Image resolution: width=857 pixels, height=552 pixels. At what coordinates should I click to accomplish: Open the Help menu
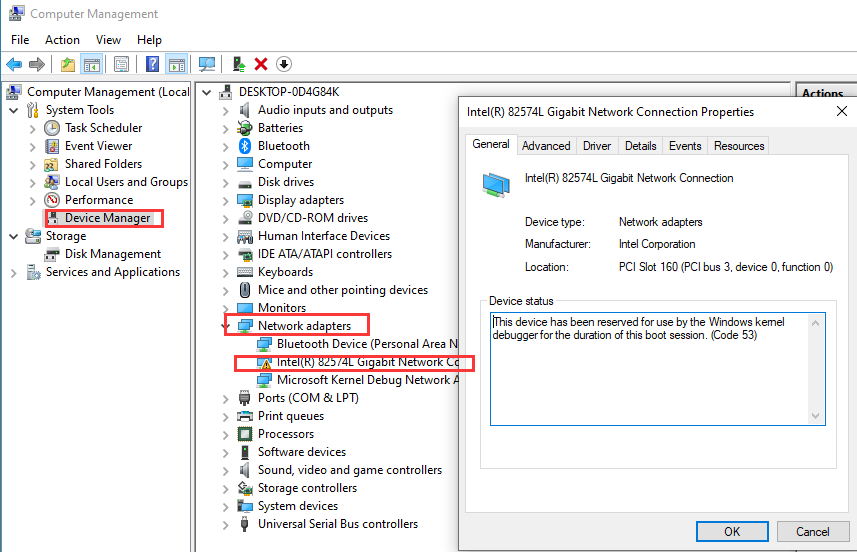tap(149, 40)
